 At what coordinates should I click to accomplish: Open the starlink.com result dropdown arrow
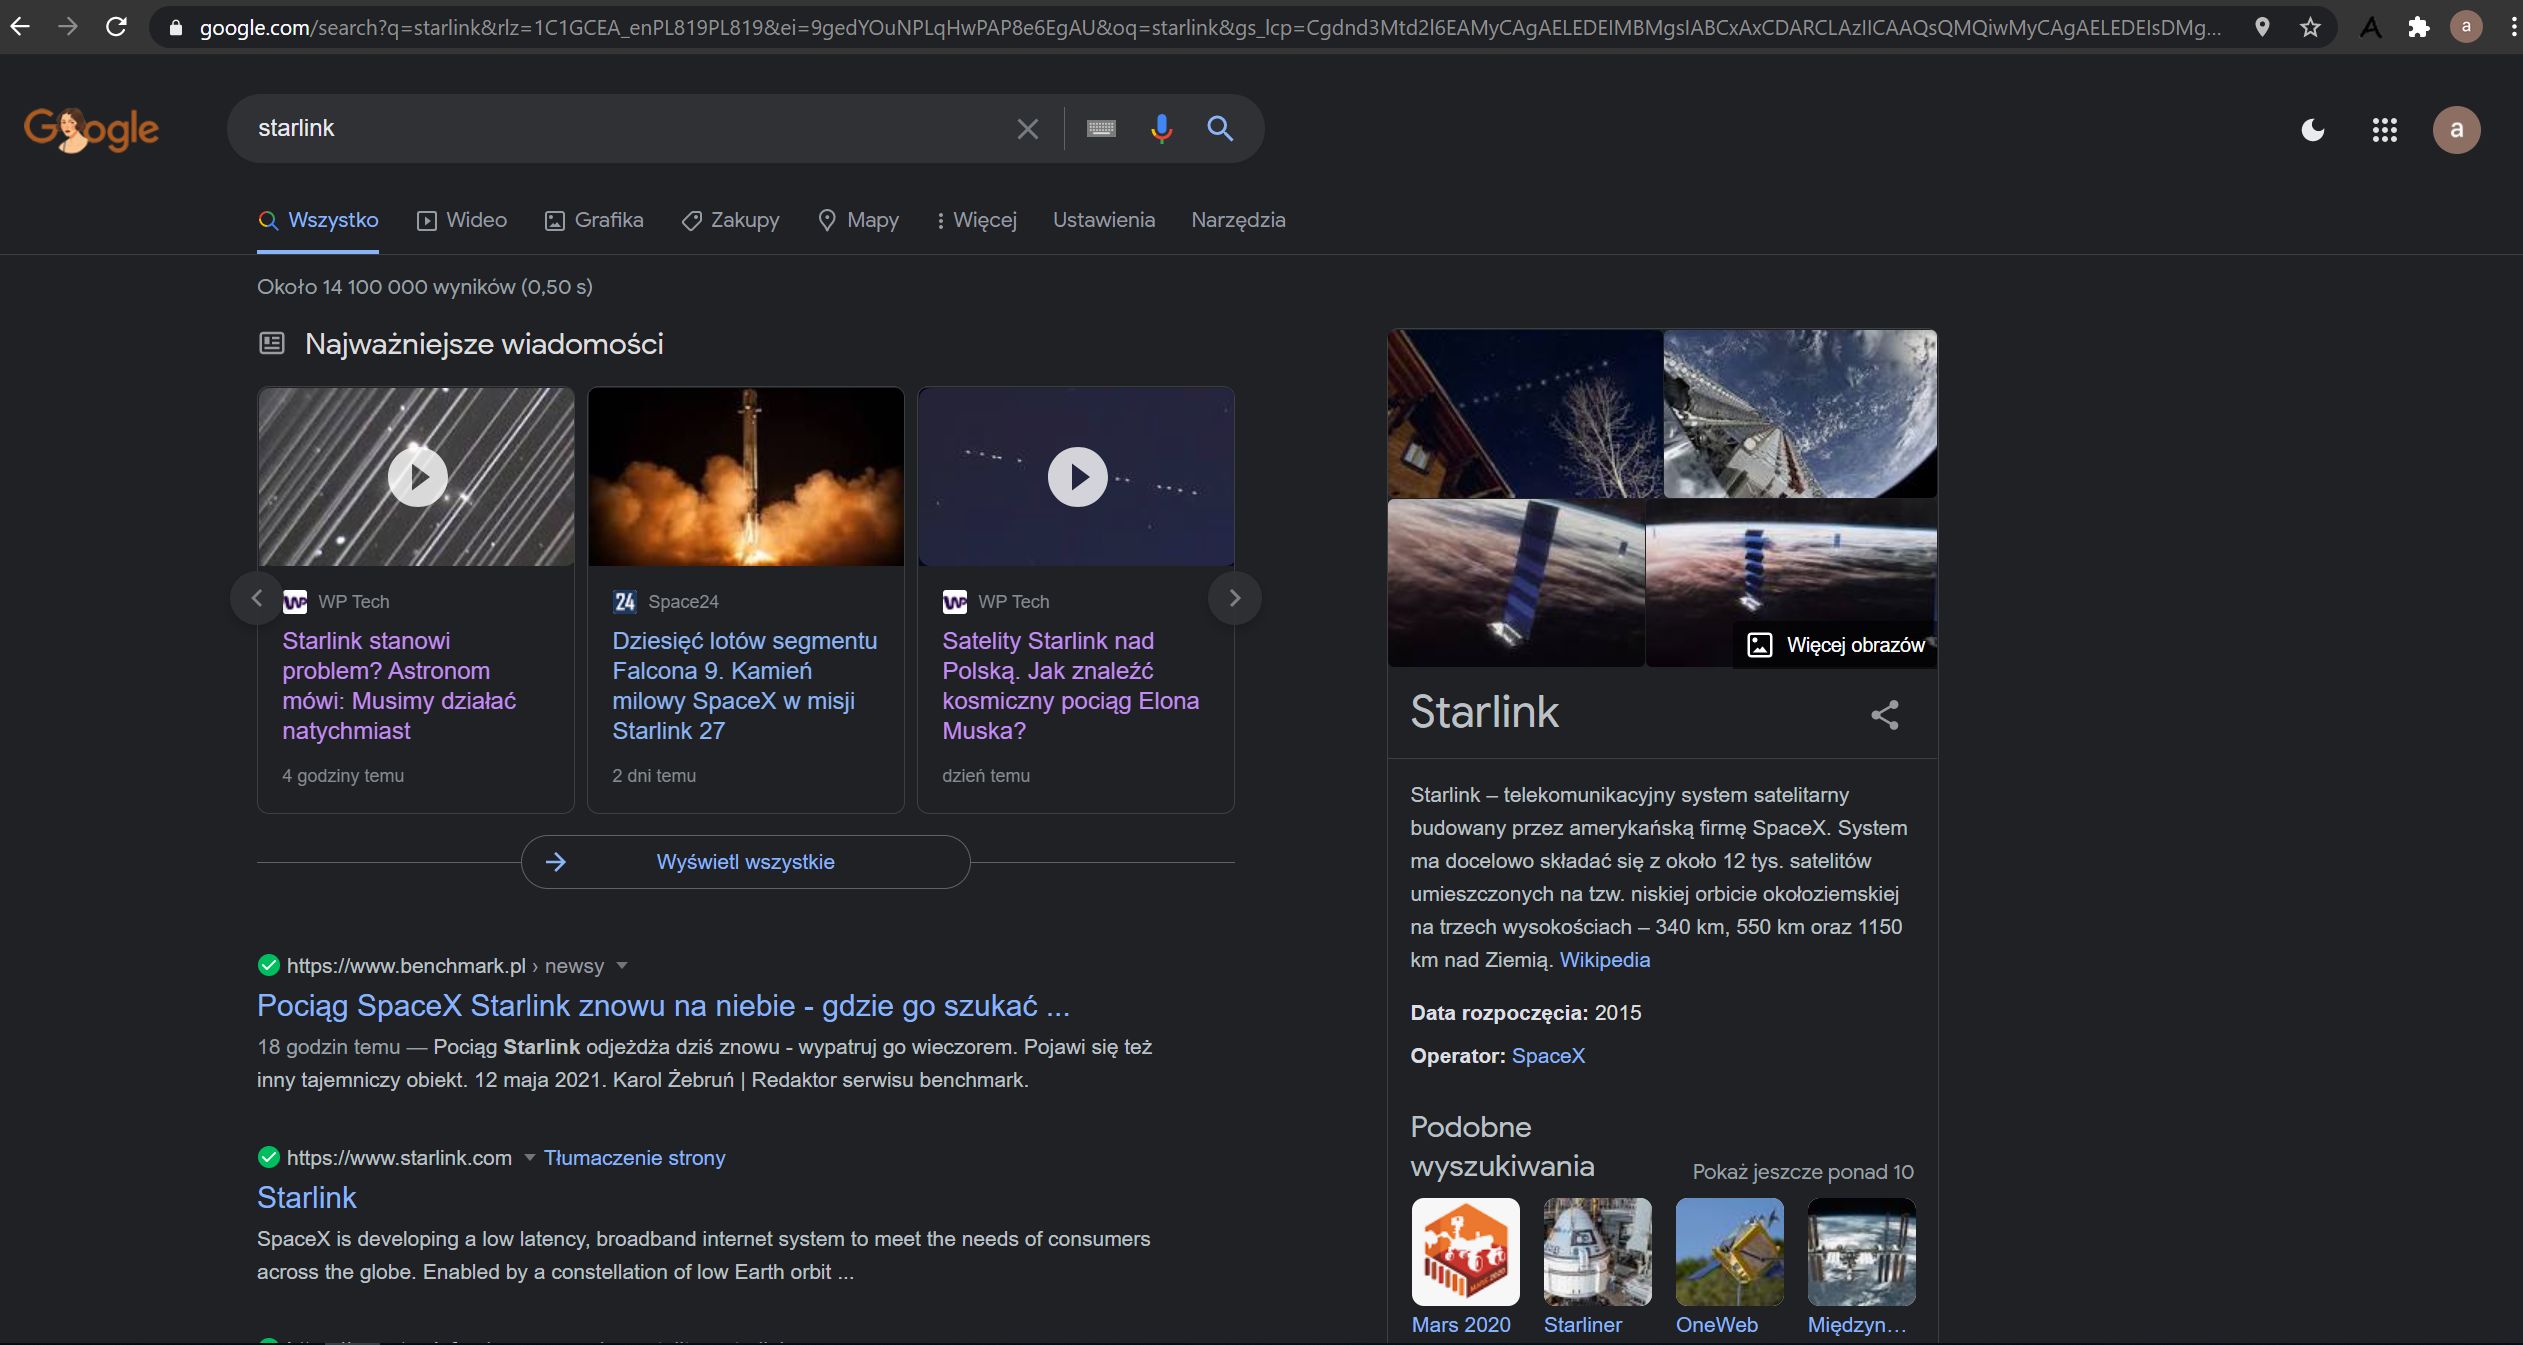(x=529, y=1157)
